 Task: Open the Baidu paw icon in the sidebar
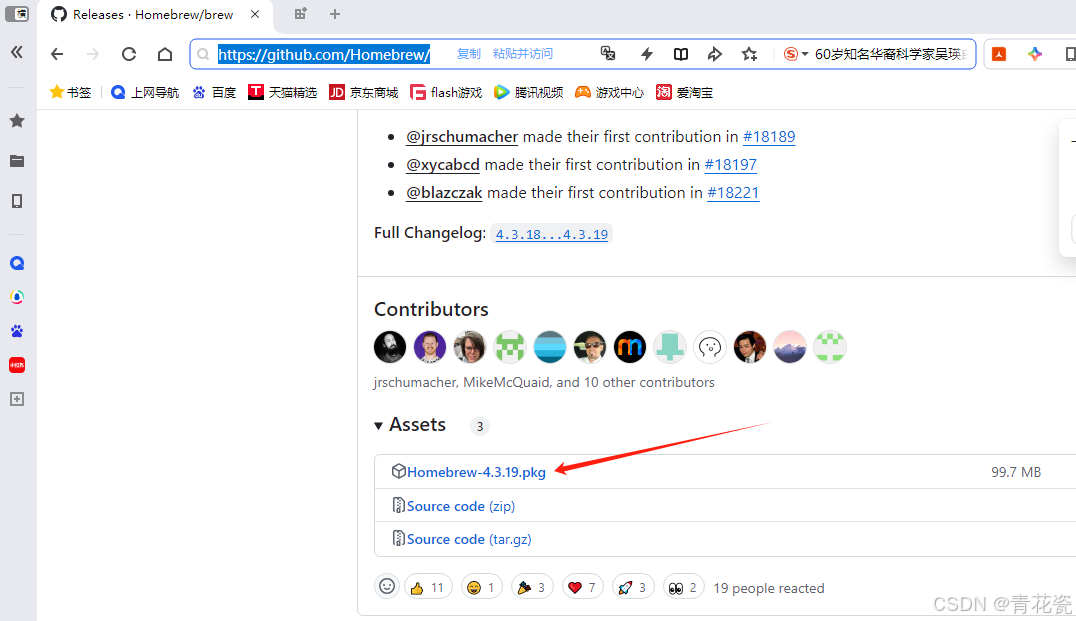tap(17, 331)
